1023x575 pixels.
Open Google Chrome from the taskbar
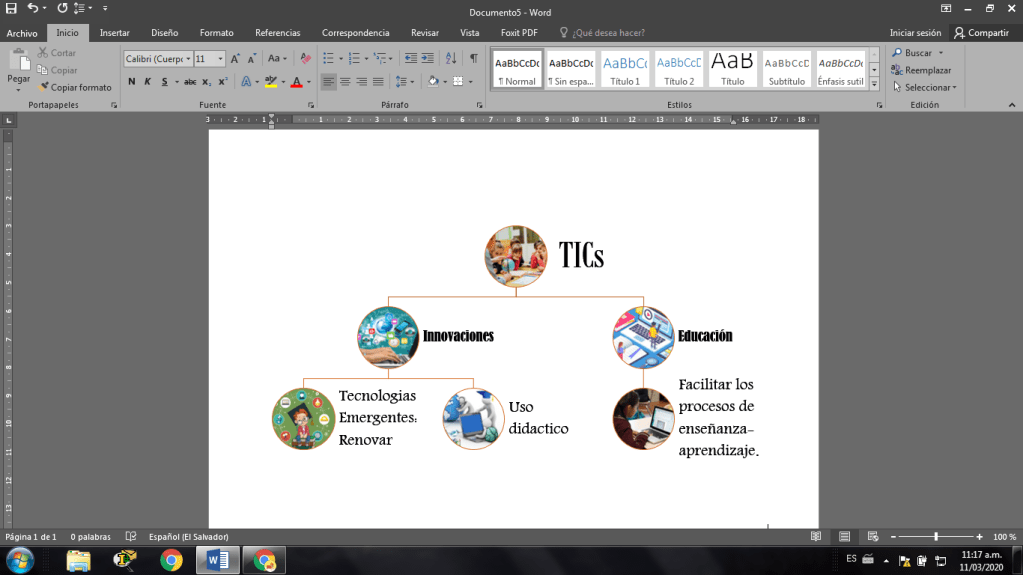171,560
